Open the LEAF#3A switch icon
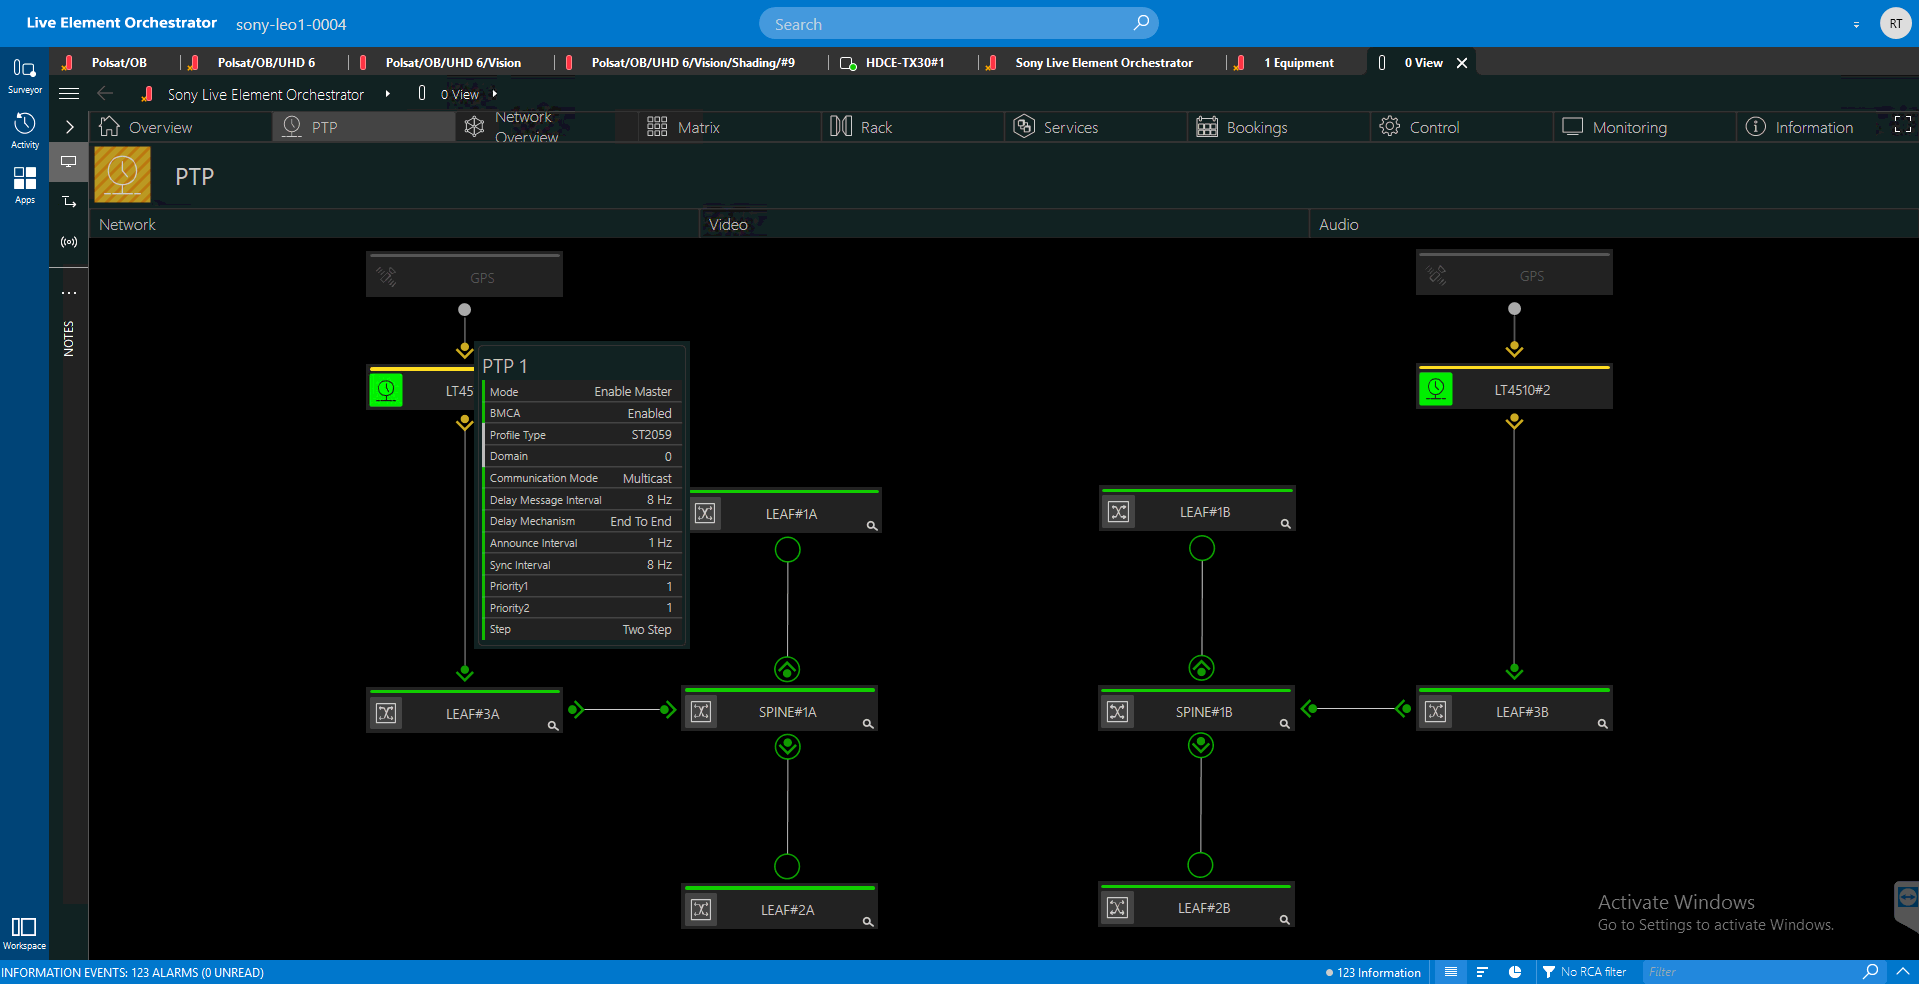Screen dimensions: 1919x984 pos(386,713)
